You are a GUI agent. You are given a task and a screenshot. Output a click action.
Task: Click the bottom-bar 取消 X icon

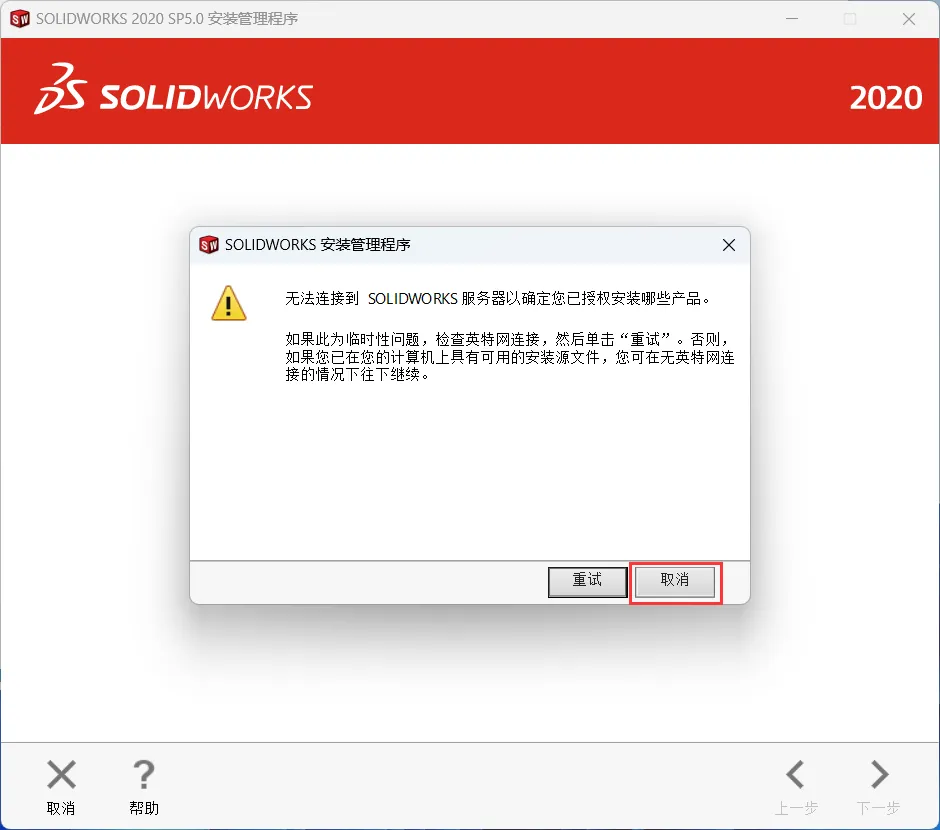click(x=61, y=774)
